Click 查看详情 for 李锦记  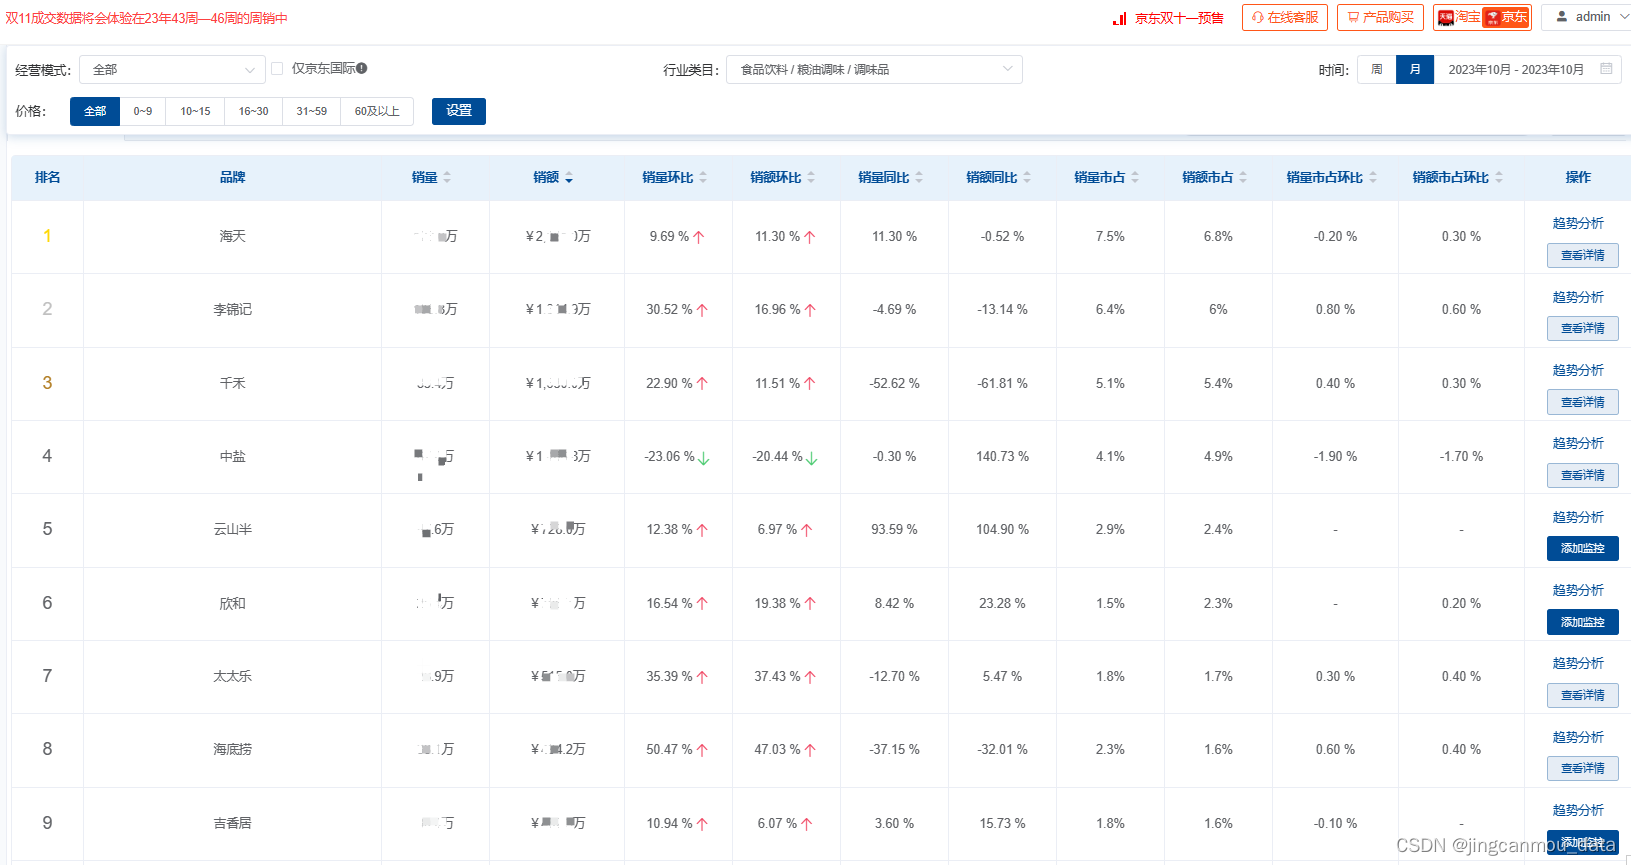tap(1583, 328)
